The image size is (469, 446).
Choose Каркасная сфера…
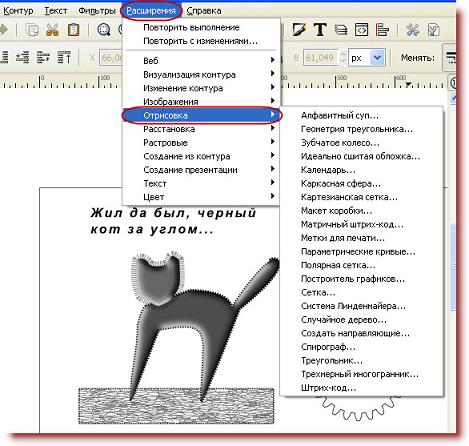coord(362,183)
